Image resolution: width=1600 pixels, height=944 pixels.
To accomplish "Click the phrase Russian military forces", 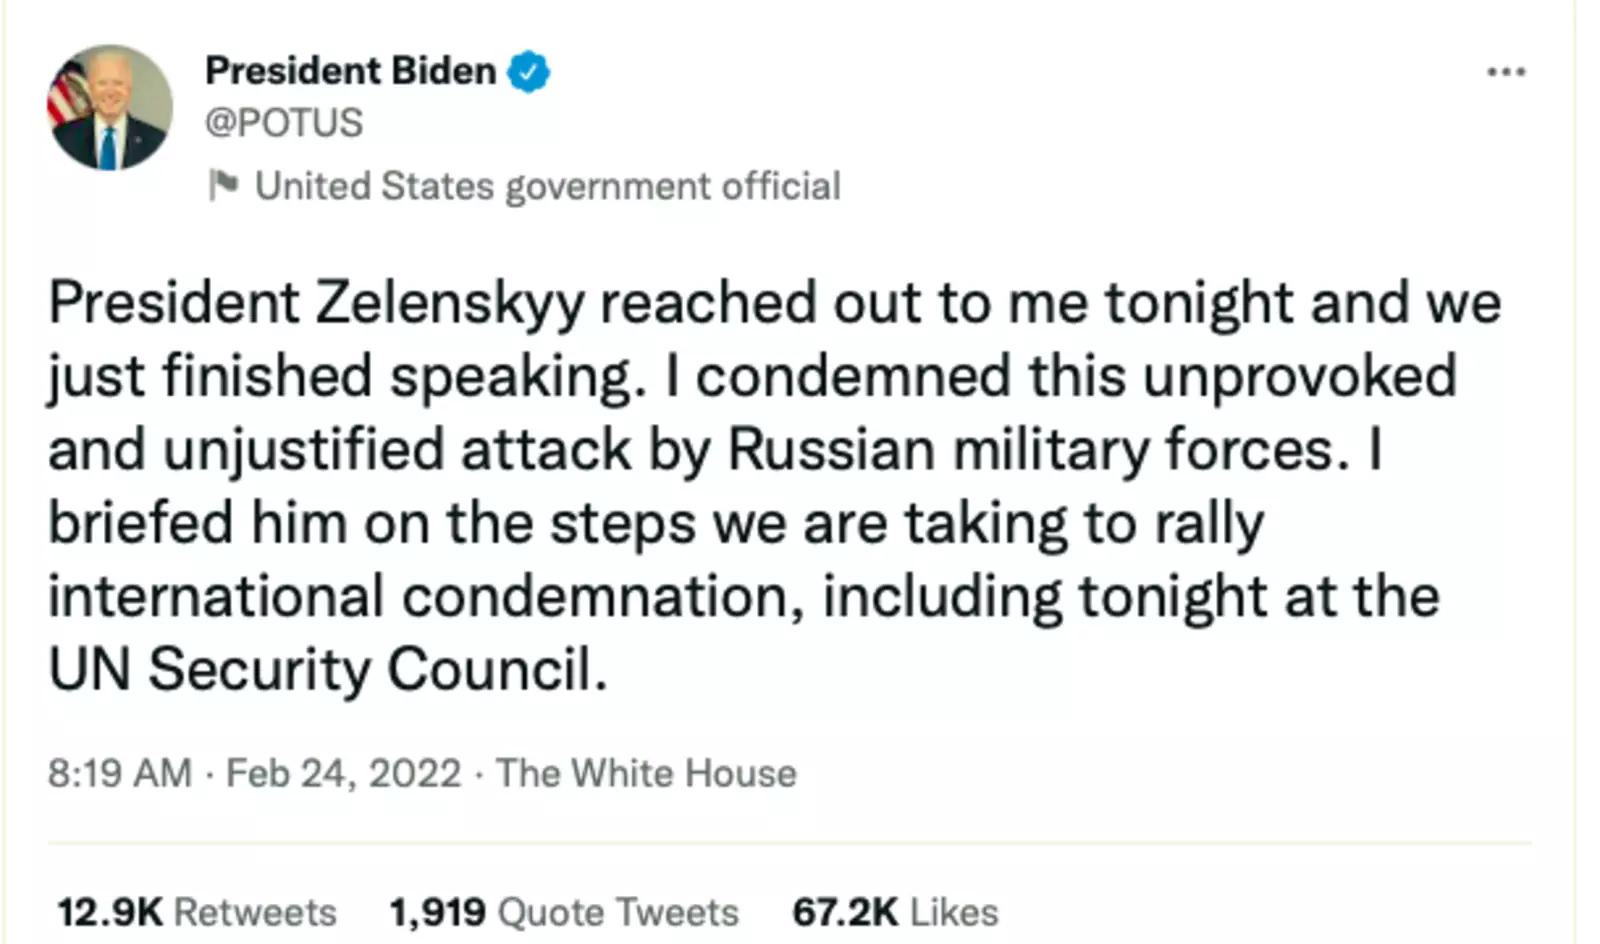I will (1030, 449).
